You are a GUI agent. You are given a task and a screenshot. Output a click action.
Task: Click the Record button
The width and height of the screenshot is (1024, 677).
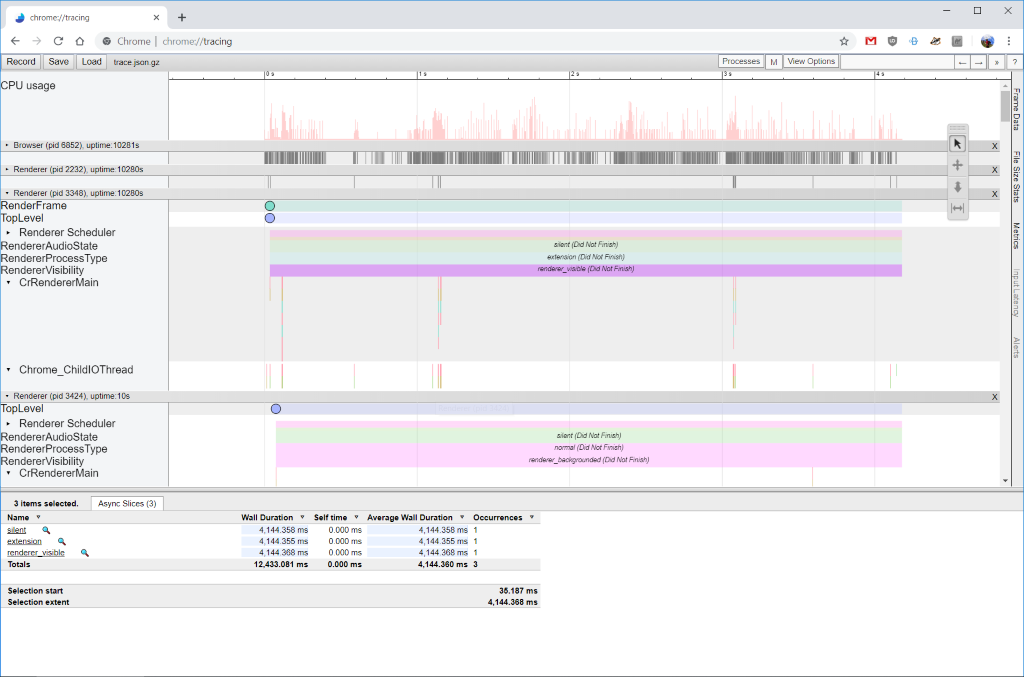[x=20, y=61]
